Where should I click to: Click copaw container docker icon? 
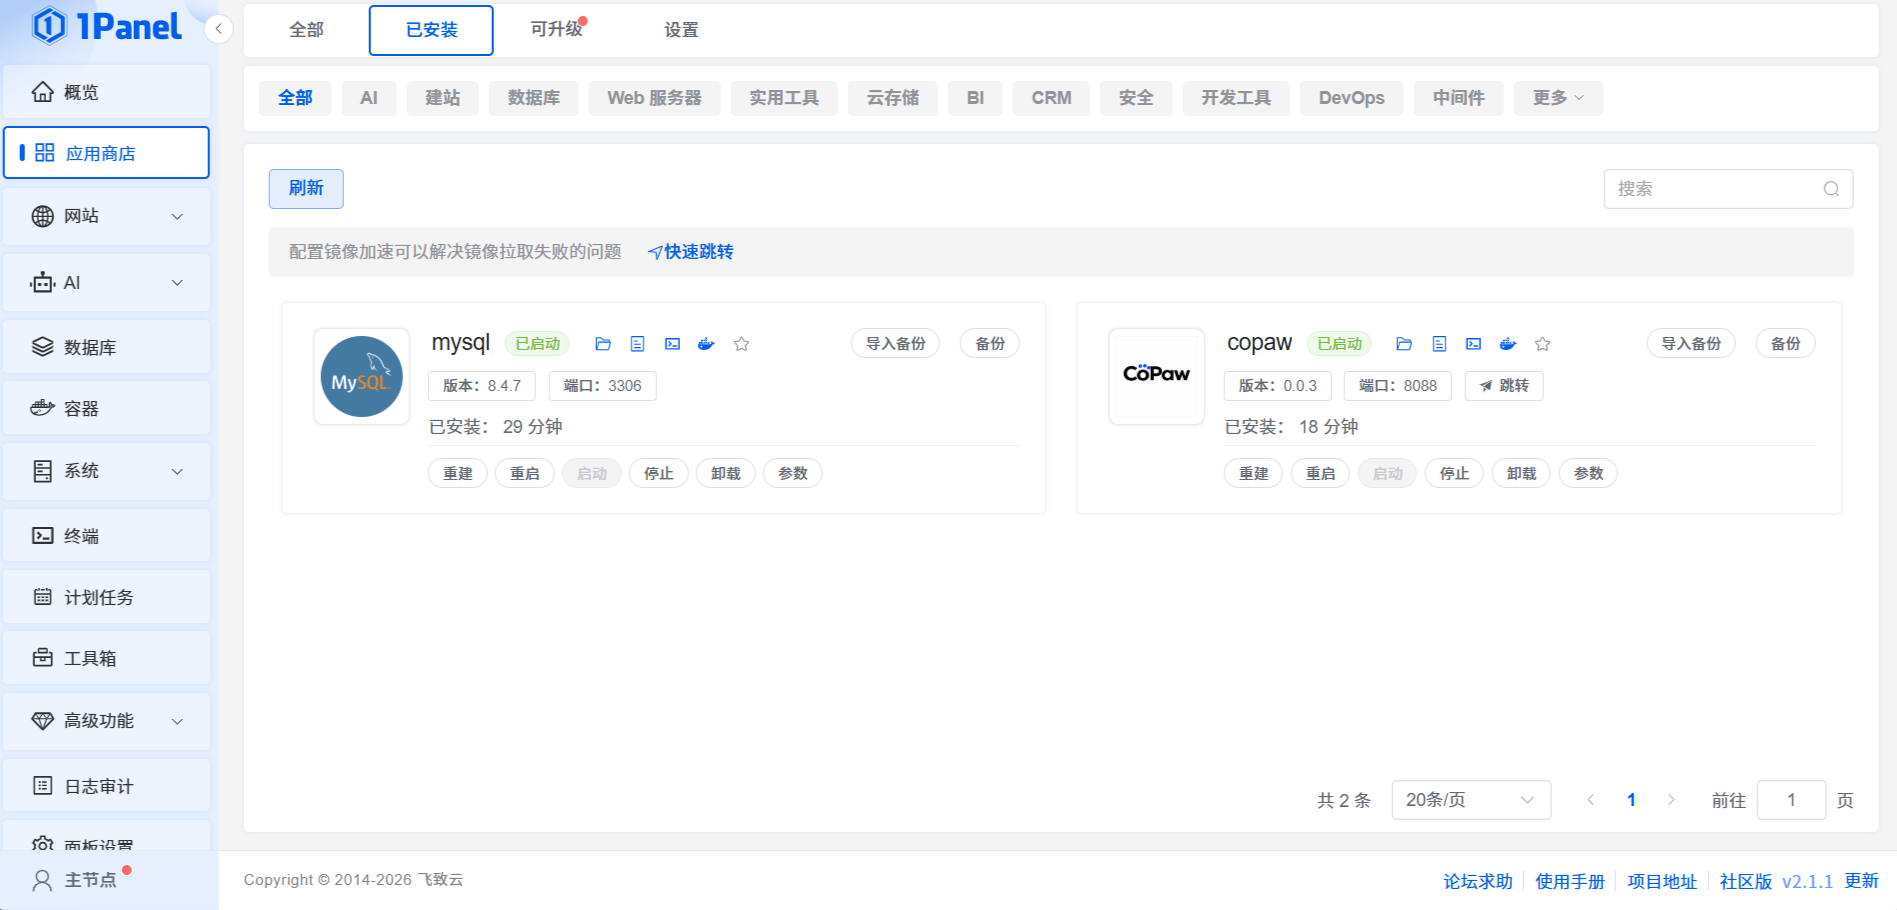(1508, 344)
